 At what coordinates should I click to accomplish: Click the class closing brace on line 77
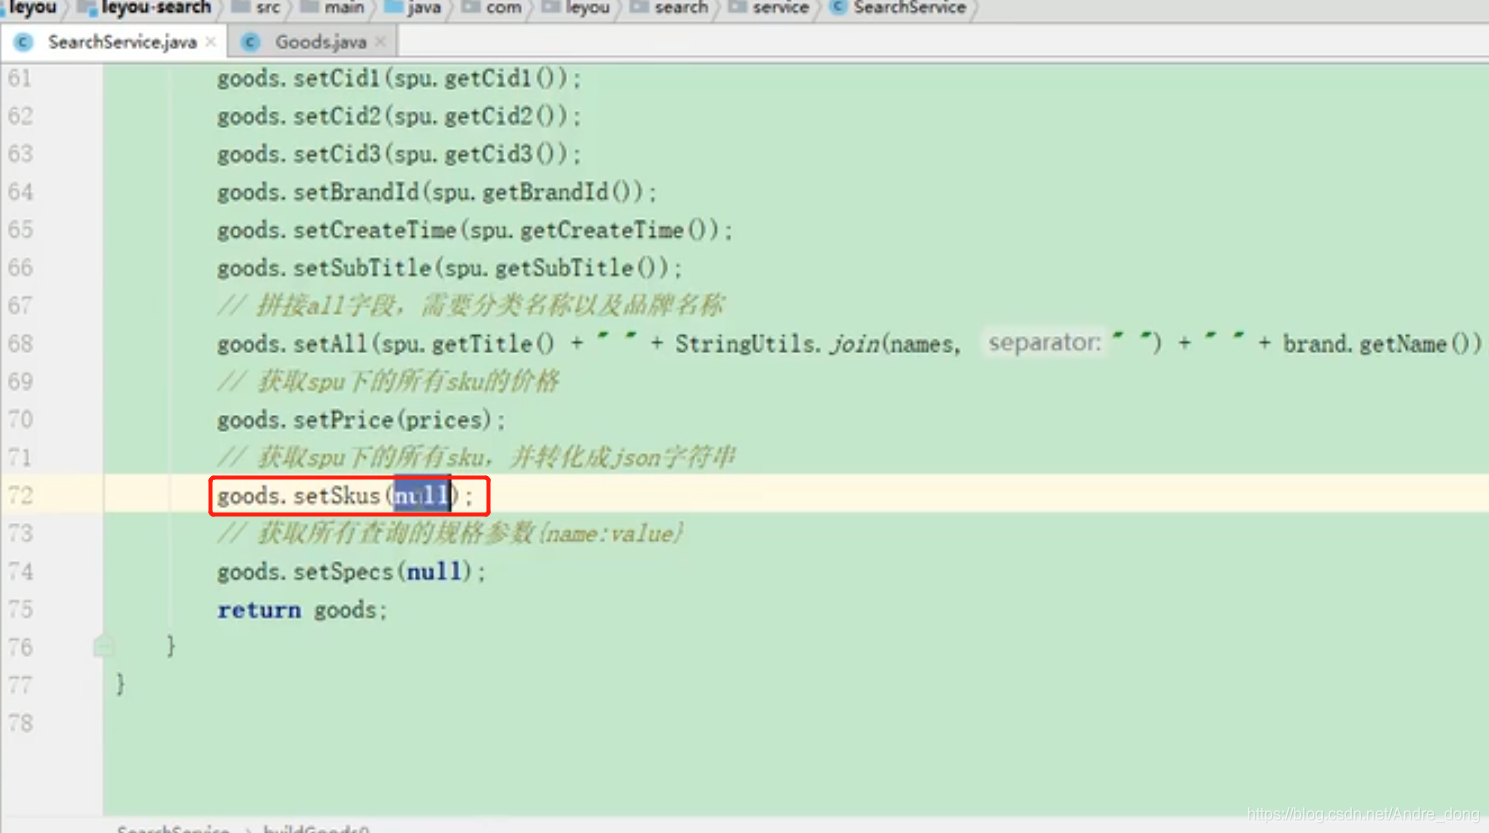pos(120,685)
